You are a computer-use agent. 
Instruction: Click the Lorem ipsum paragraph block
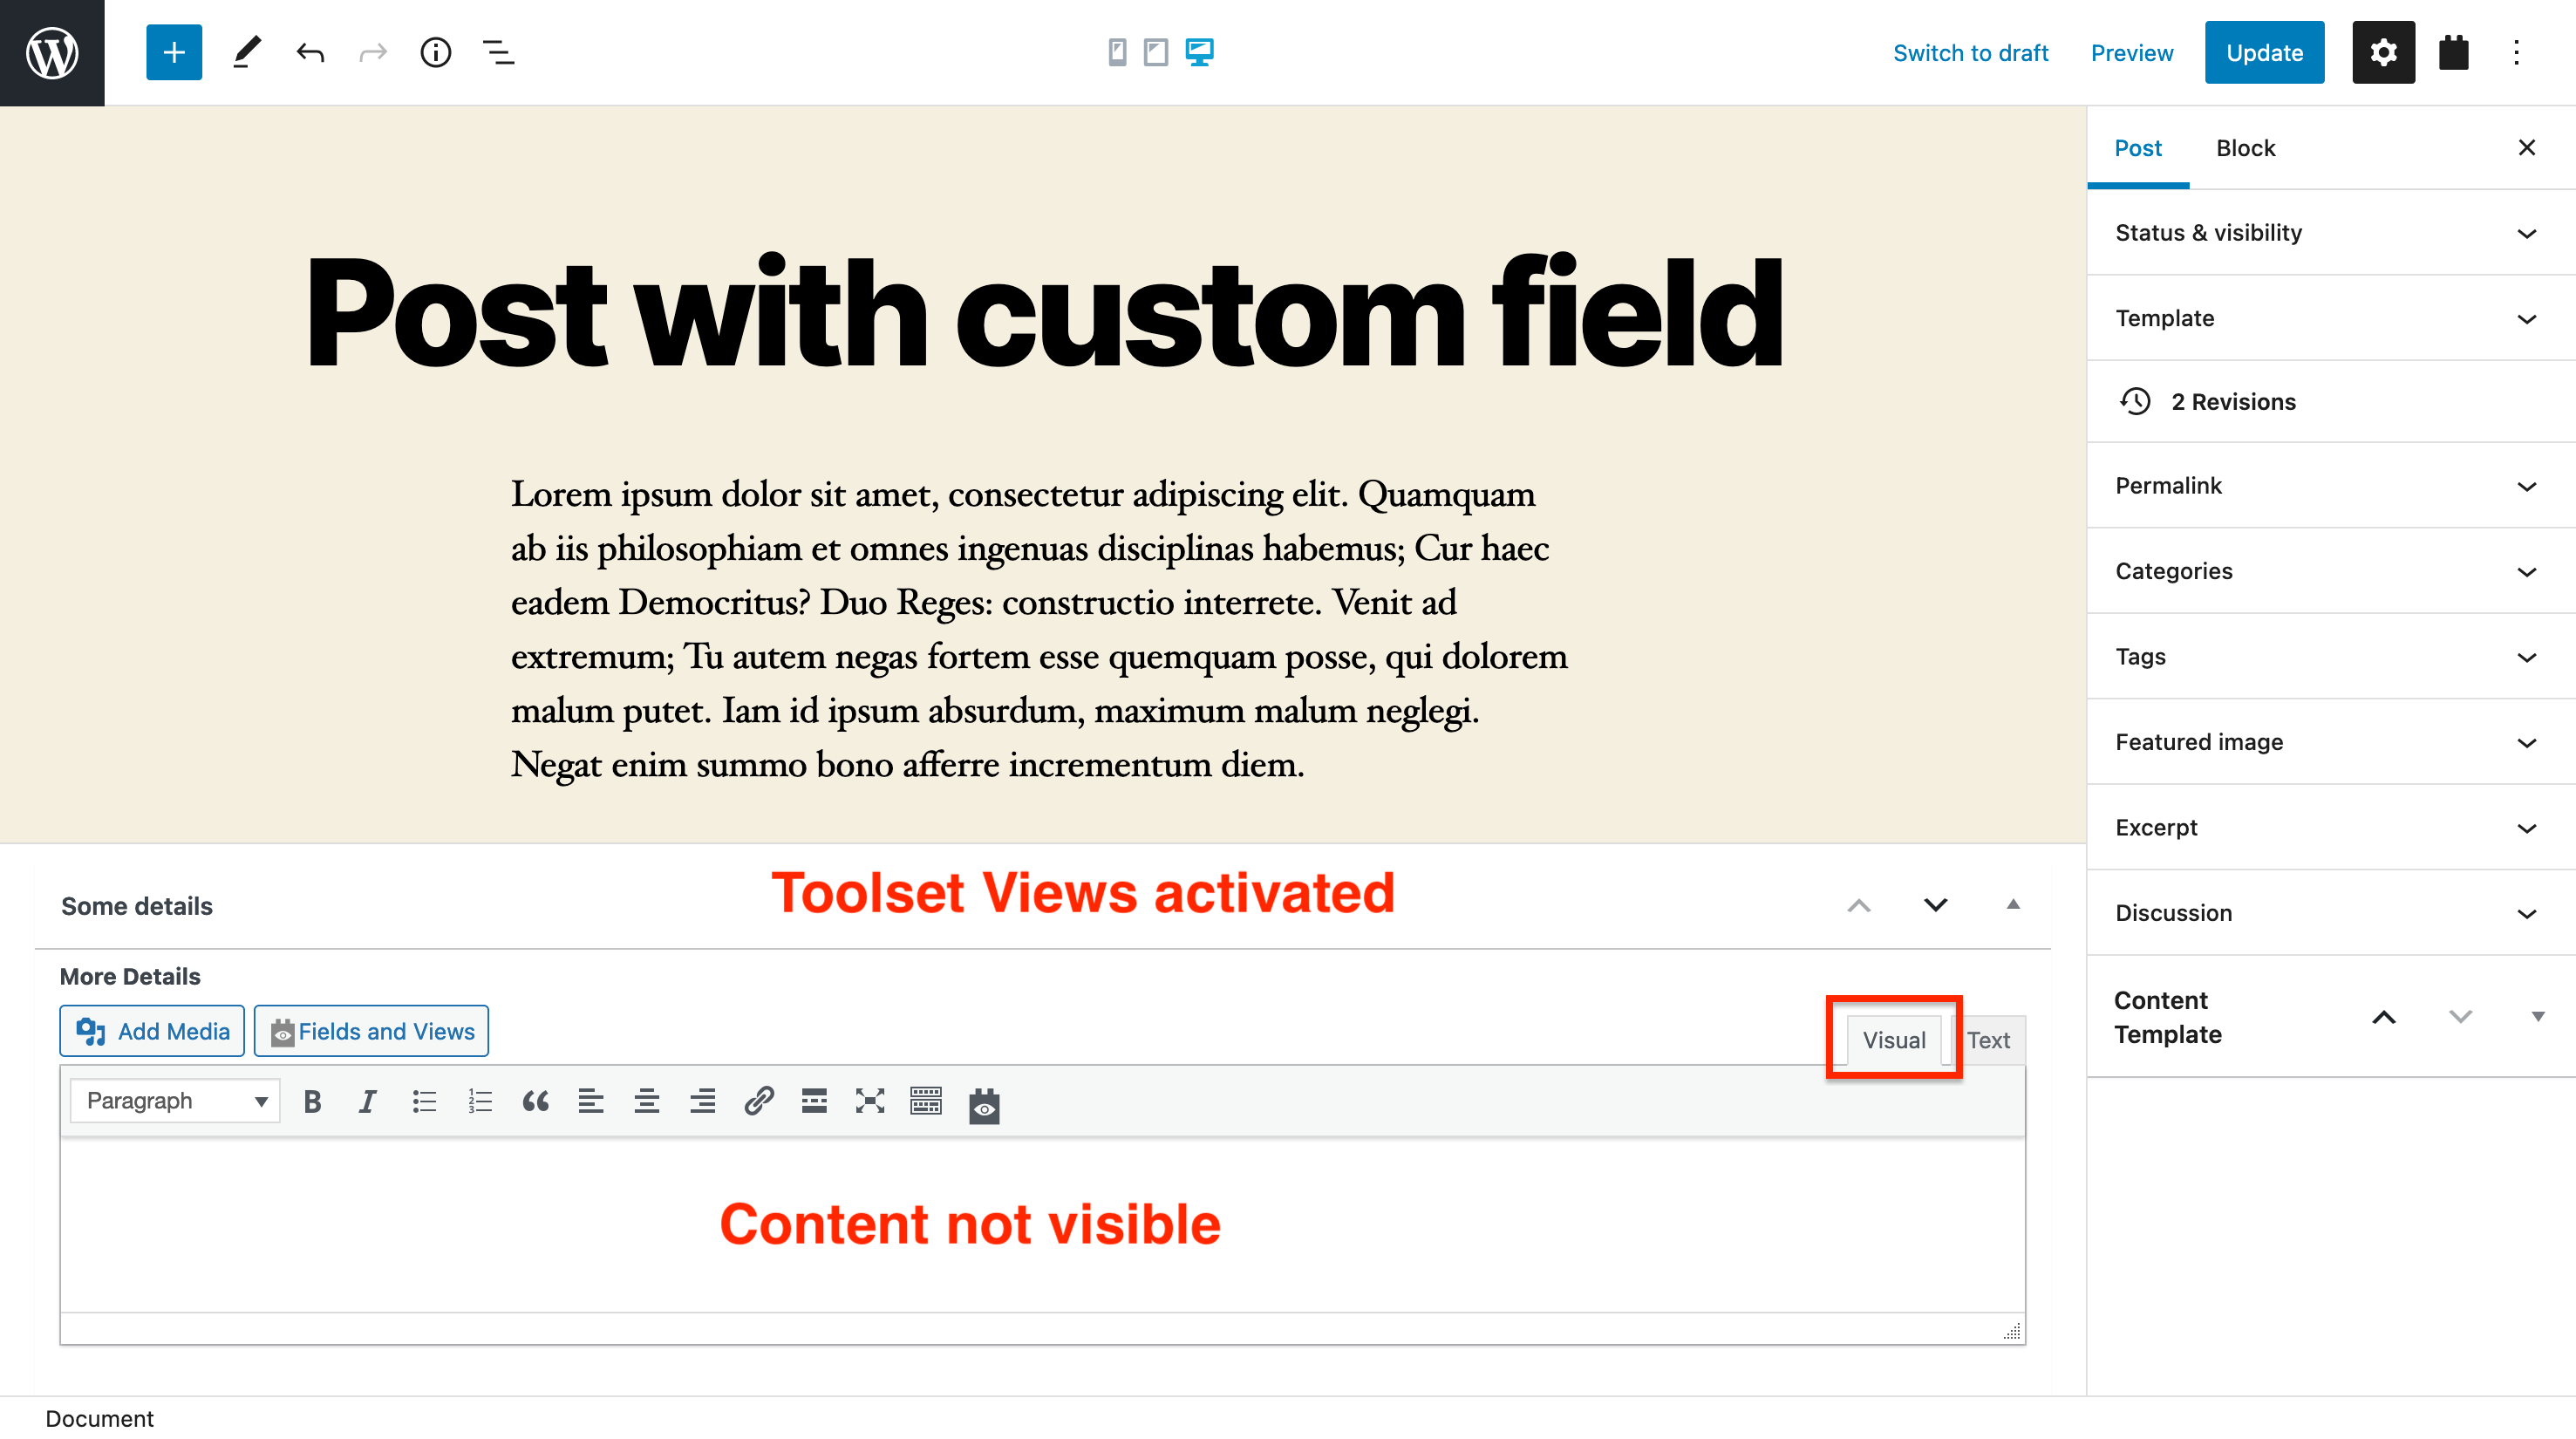pos(1040,629)
